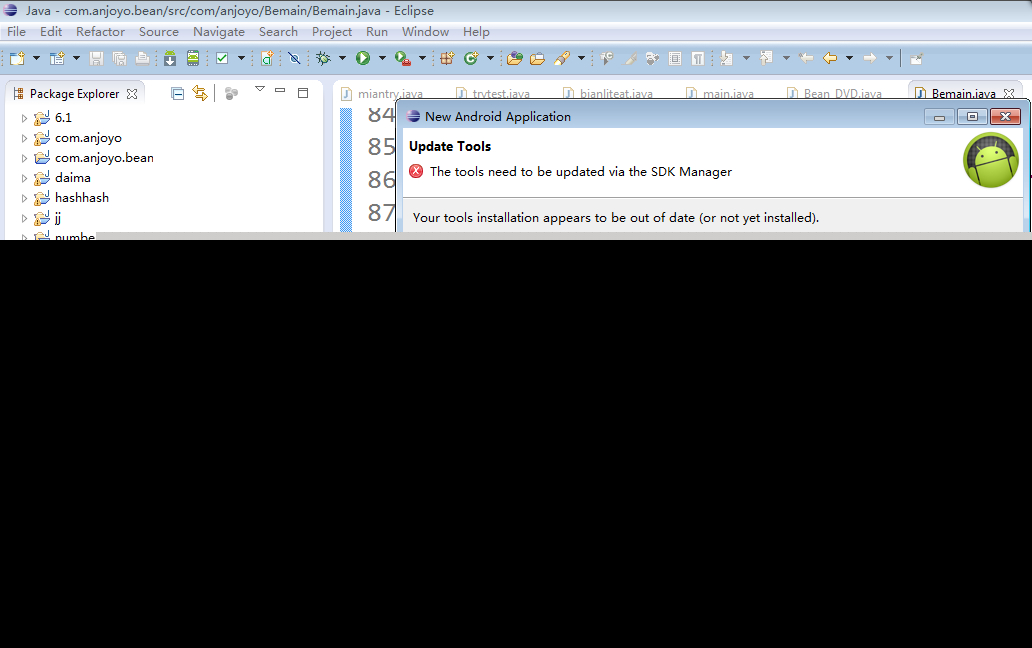
Task: Open the External Tools dropdown arrow
Action: [423, 59]
